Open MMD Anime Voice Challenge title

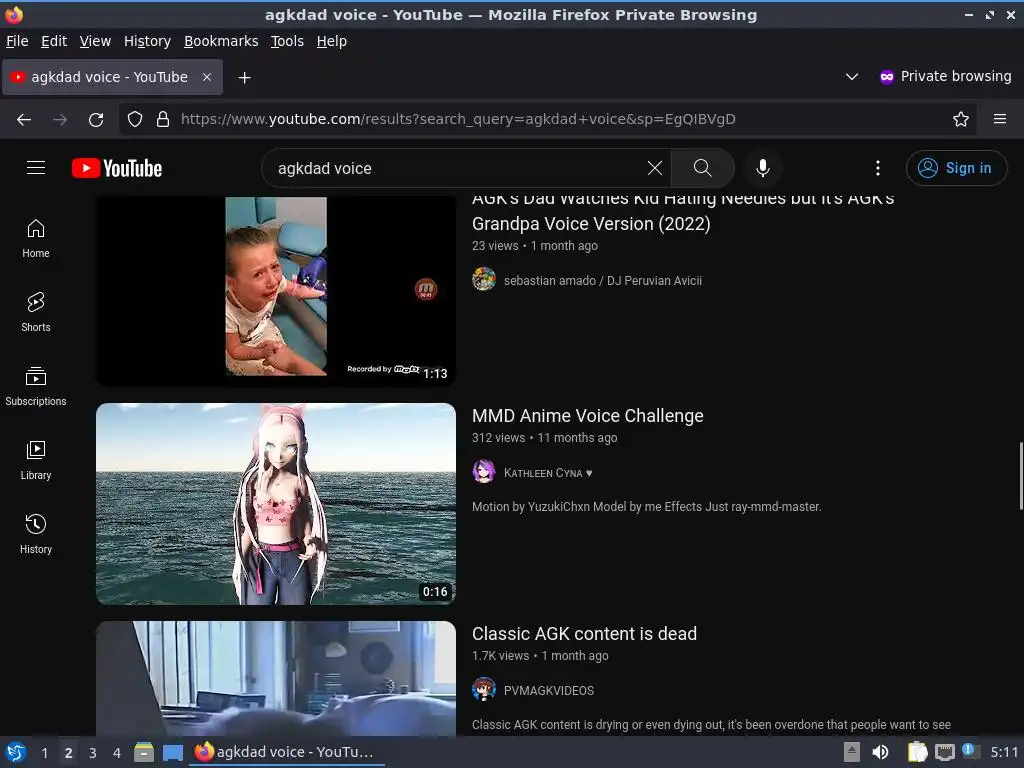(x=588, y=415)
